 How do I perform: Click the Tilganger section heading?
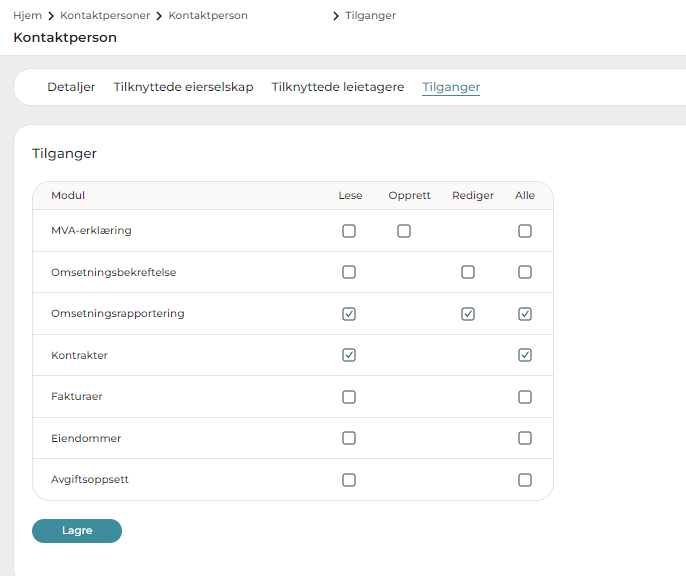pos(64,154)
